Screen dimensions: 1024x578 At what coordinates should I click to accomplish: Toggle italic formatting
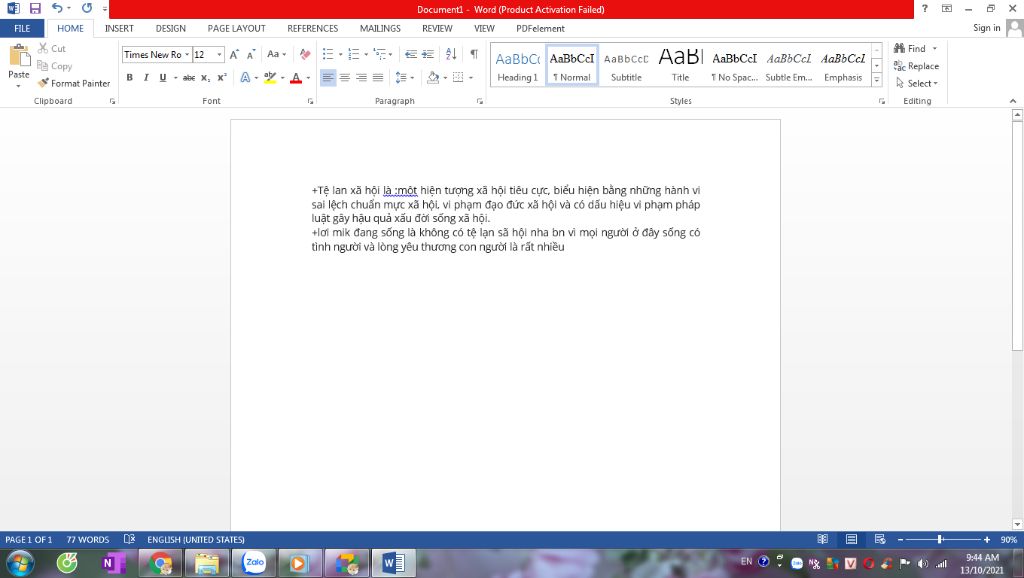tap(146, 77)
